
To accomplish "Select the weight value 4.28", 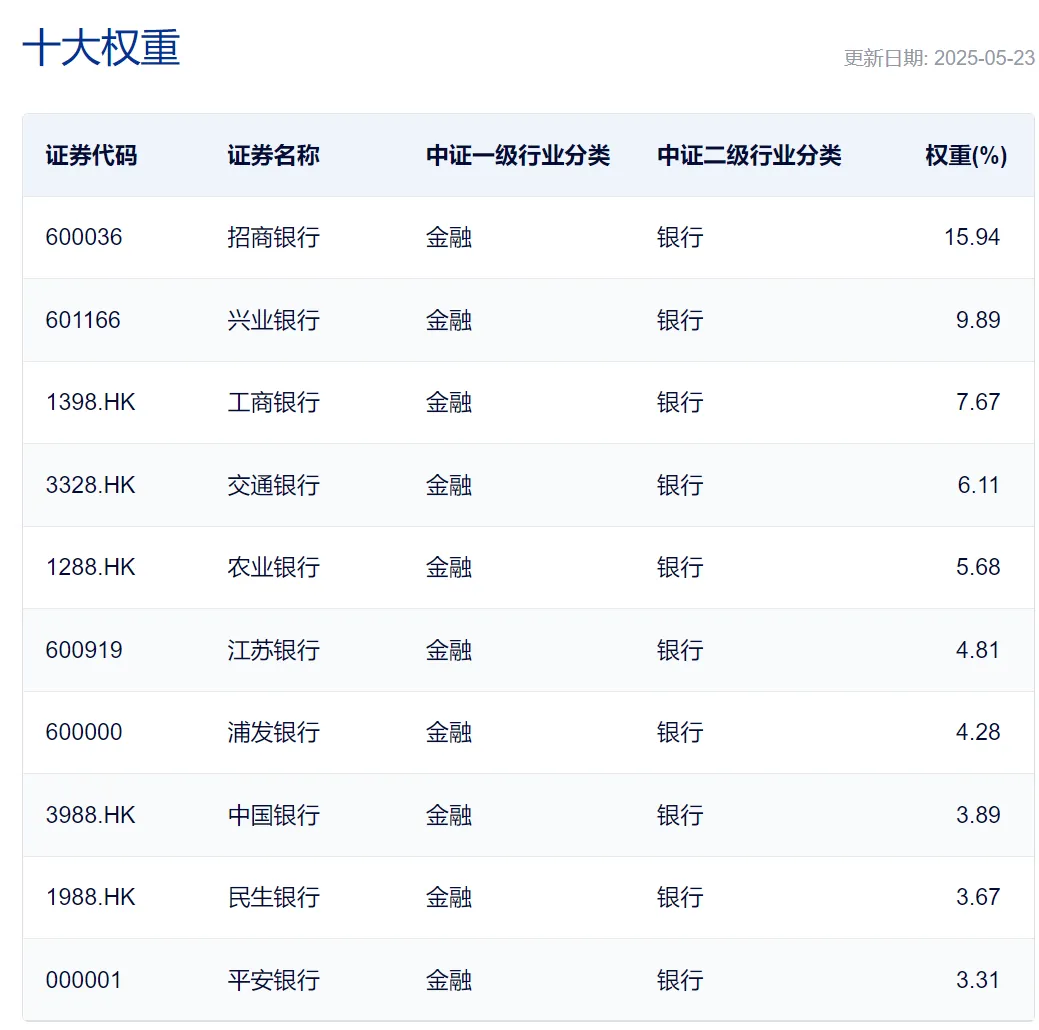I will [x=977, y=732].
